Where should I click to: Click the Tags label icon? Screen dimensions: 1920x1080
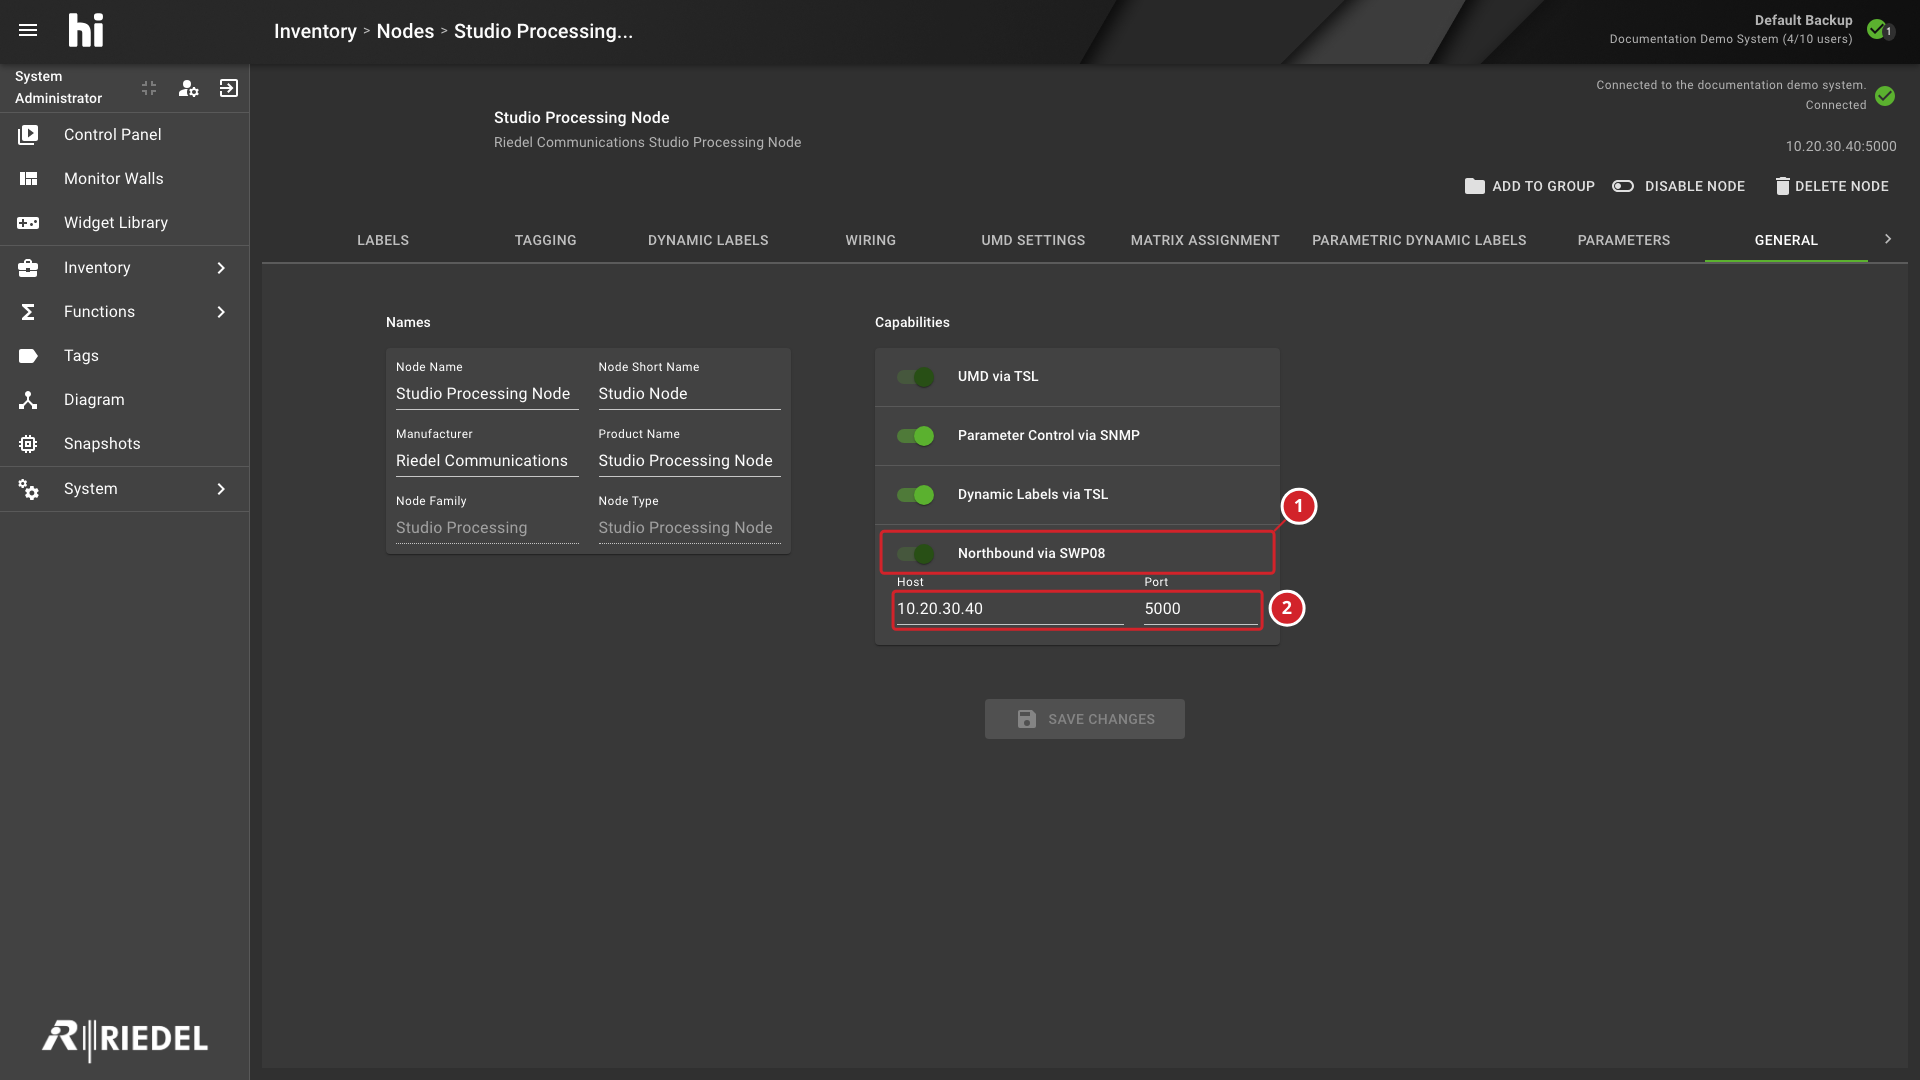click(28, 355)
